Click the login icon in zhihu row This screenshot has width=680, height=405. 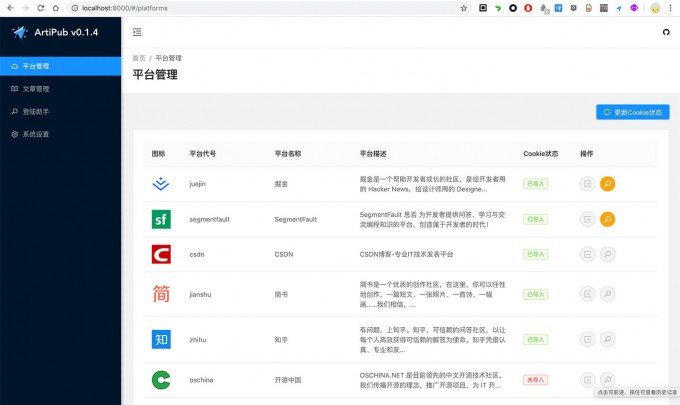pyautogui.click(x=588, y=340)
